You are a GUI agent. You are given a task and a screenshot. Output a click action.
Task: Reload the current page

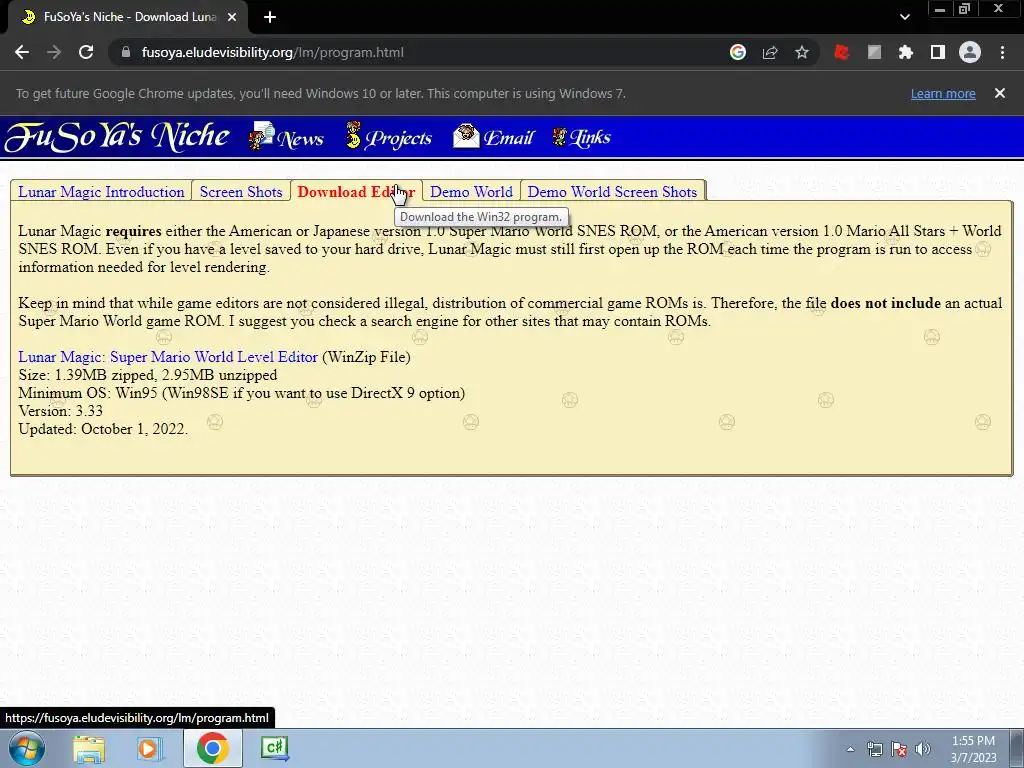[x=86, y=52]
